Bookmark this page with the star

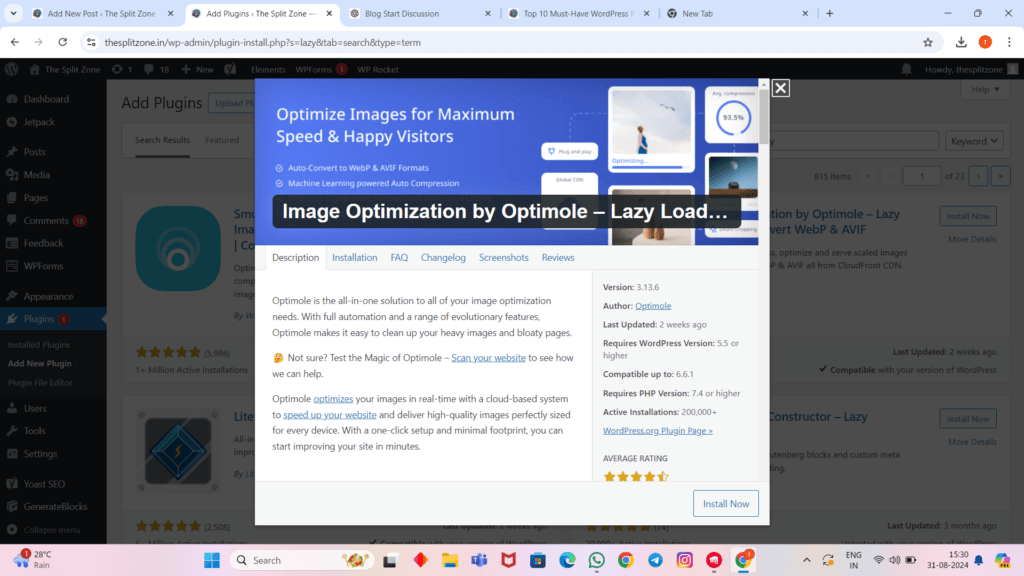coord(928,42)
